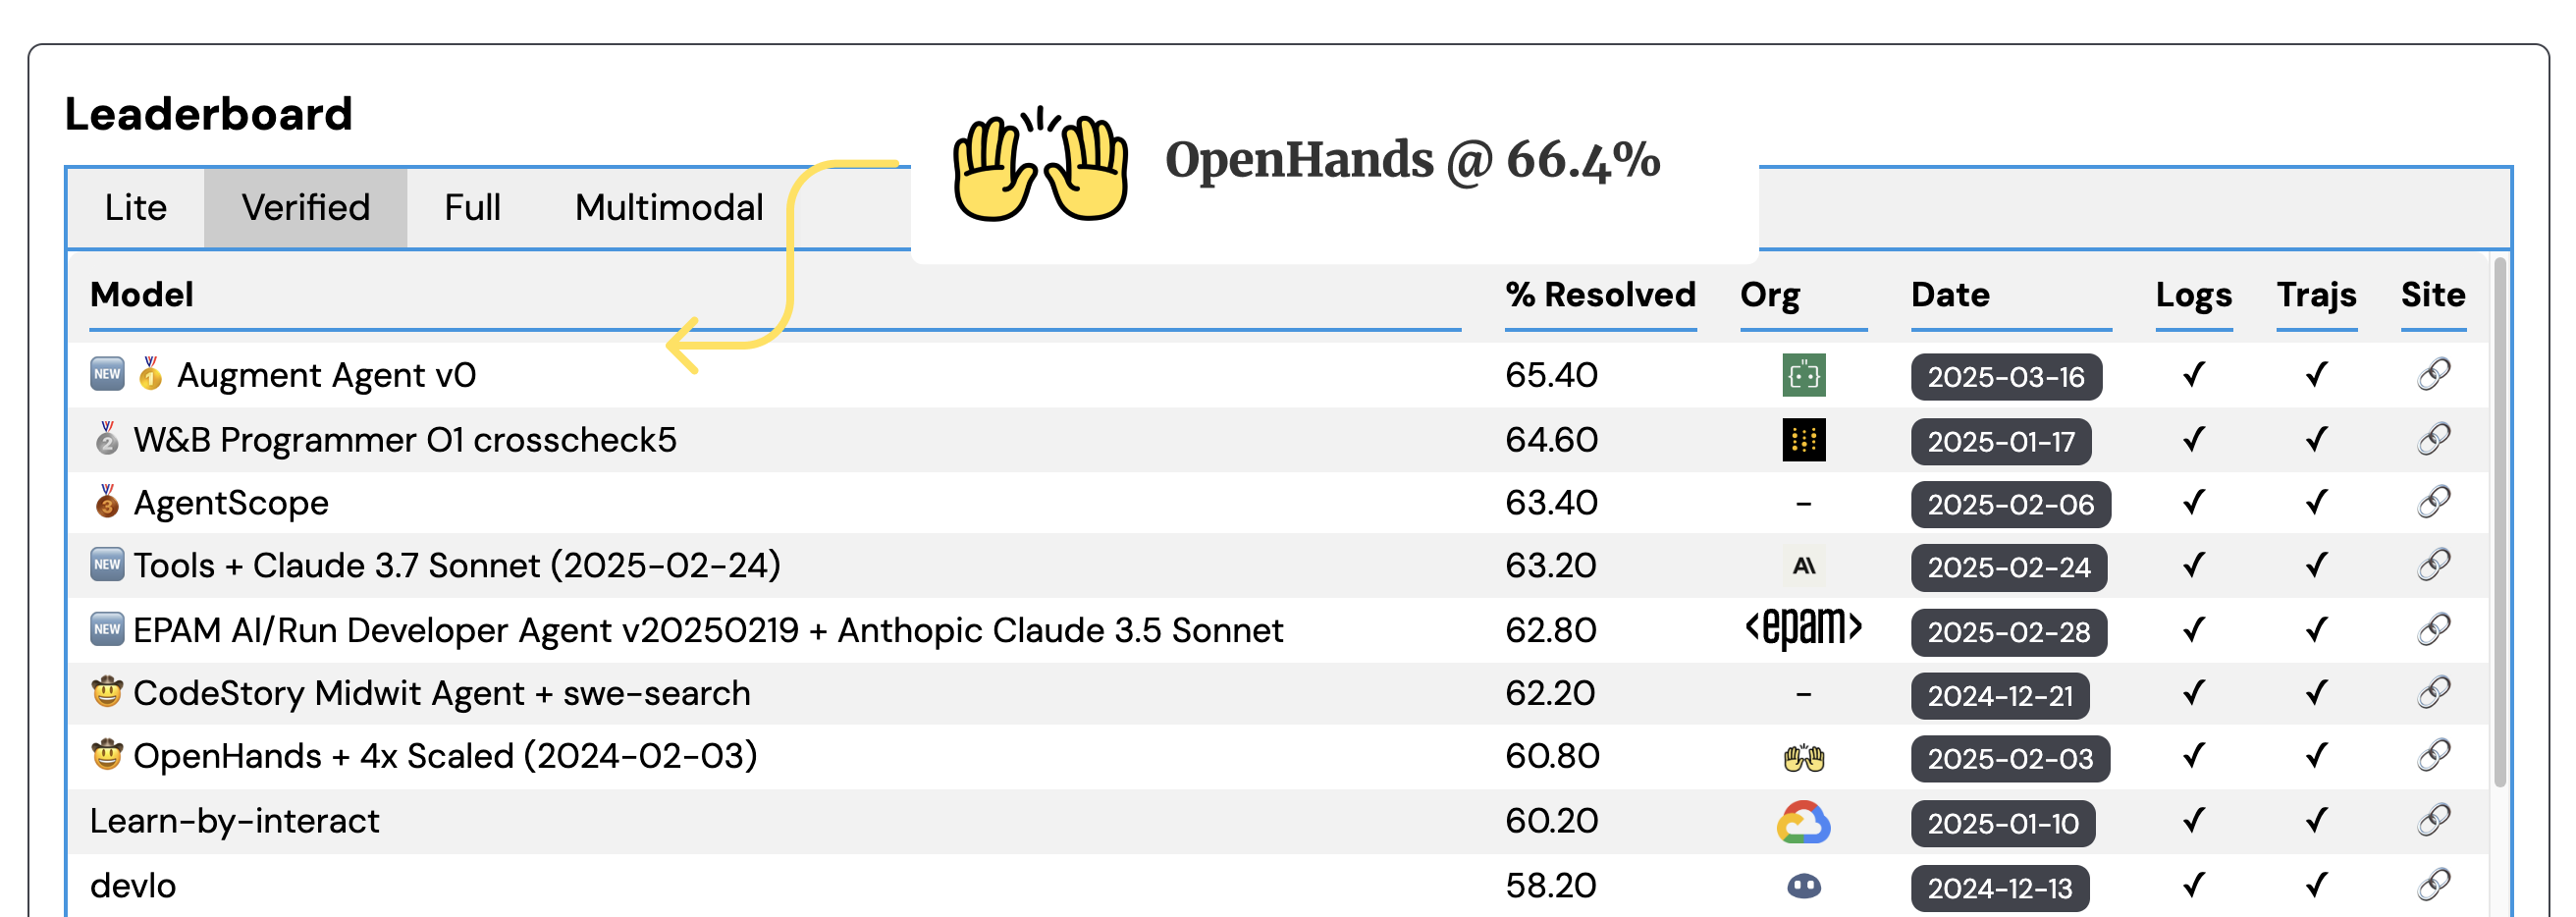Click the Logs checkmark for CodeStory Midwit Agent
The image size is (2576, 917).
[x=2193, y=693]
